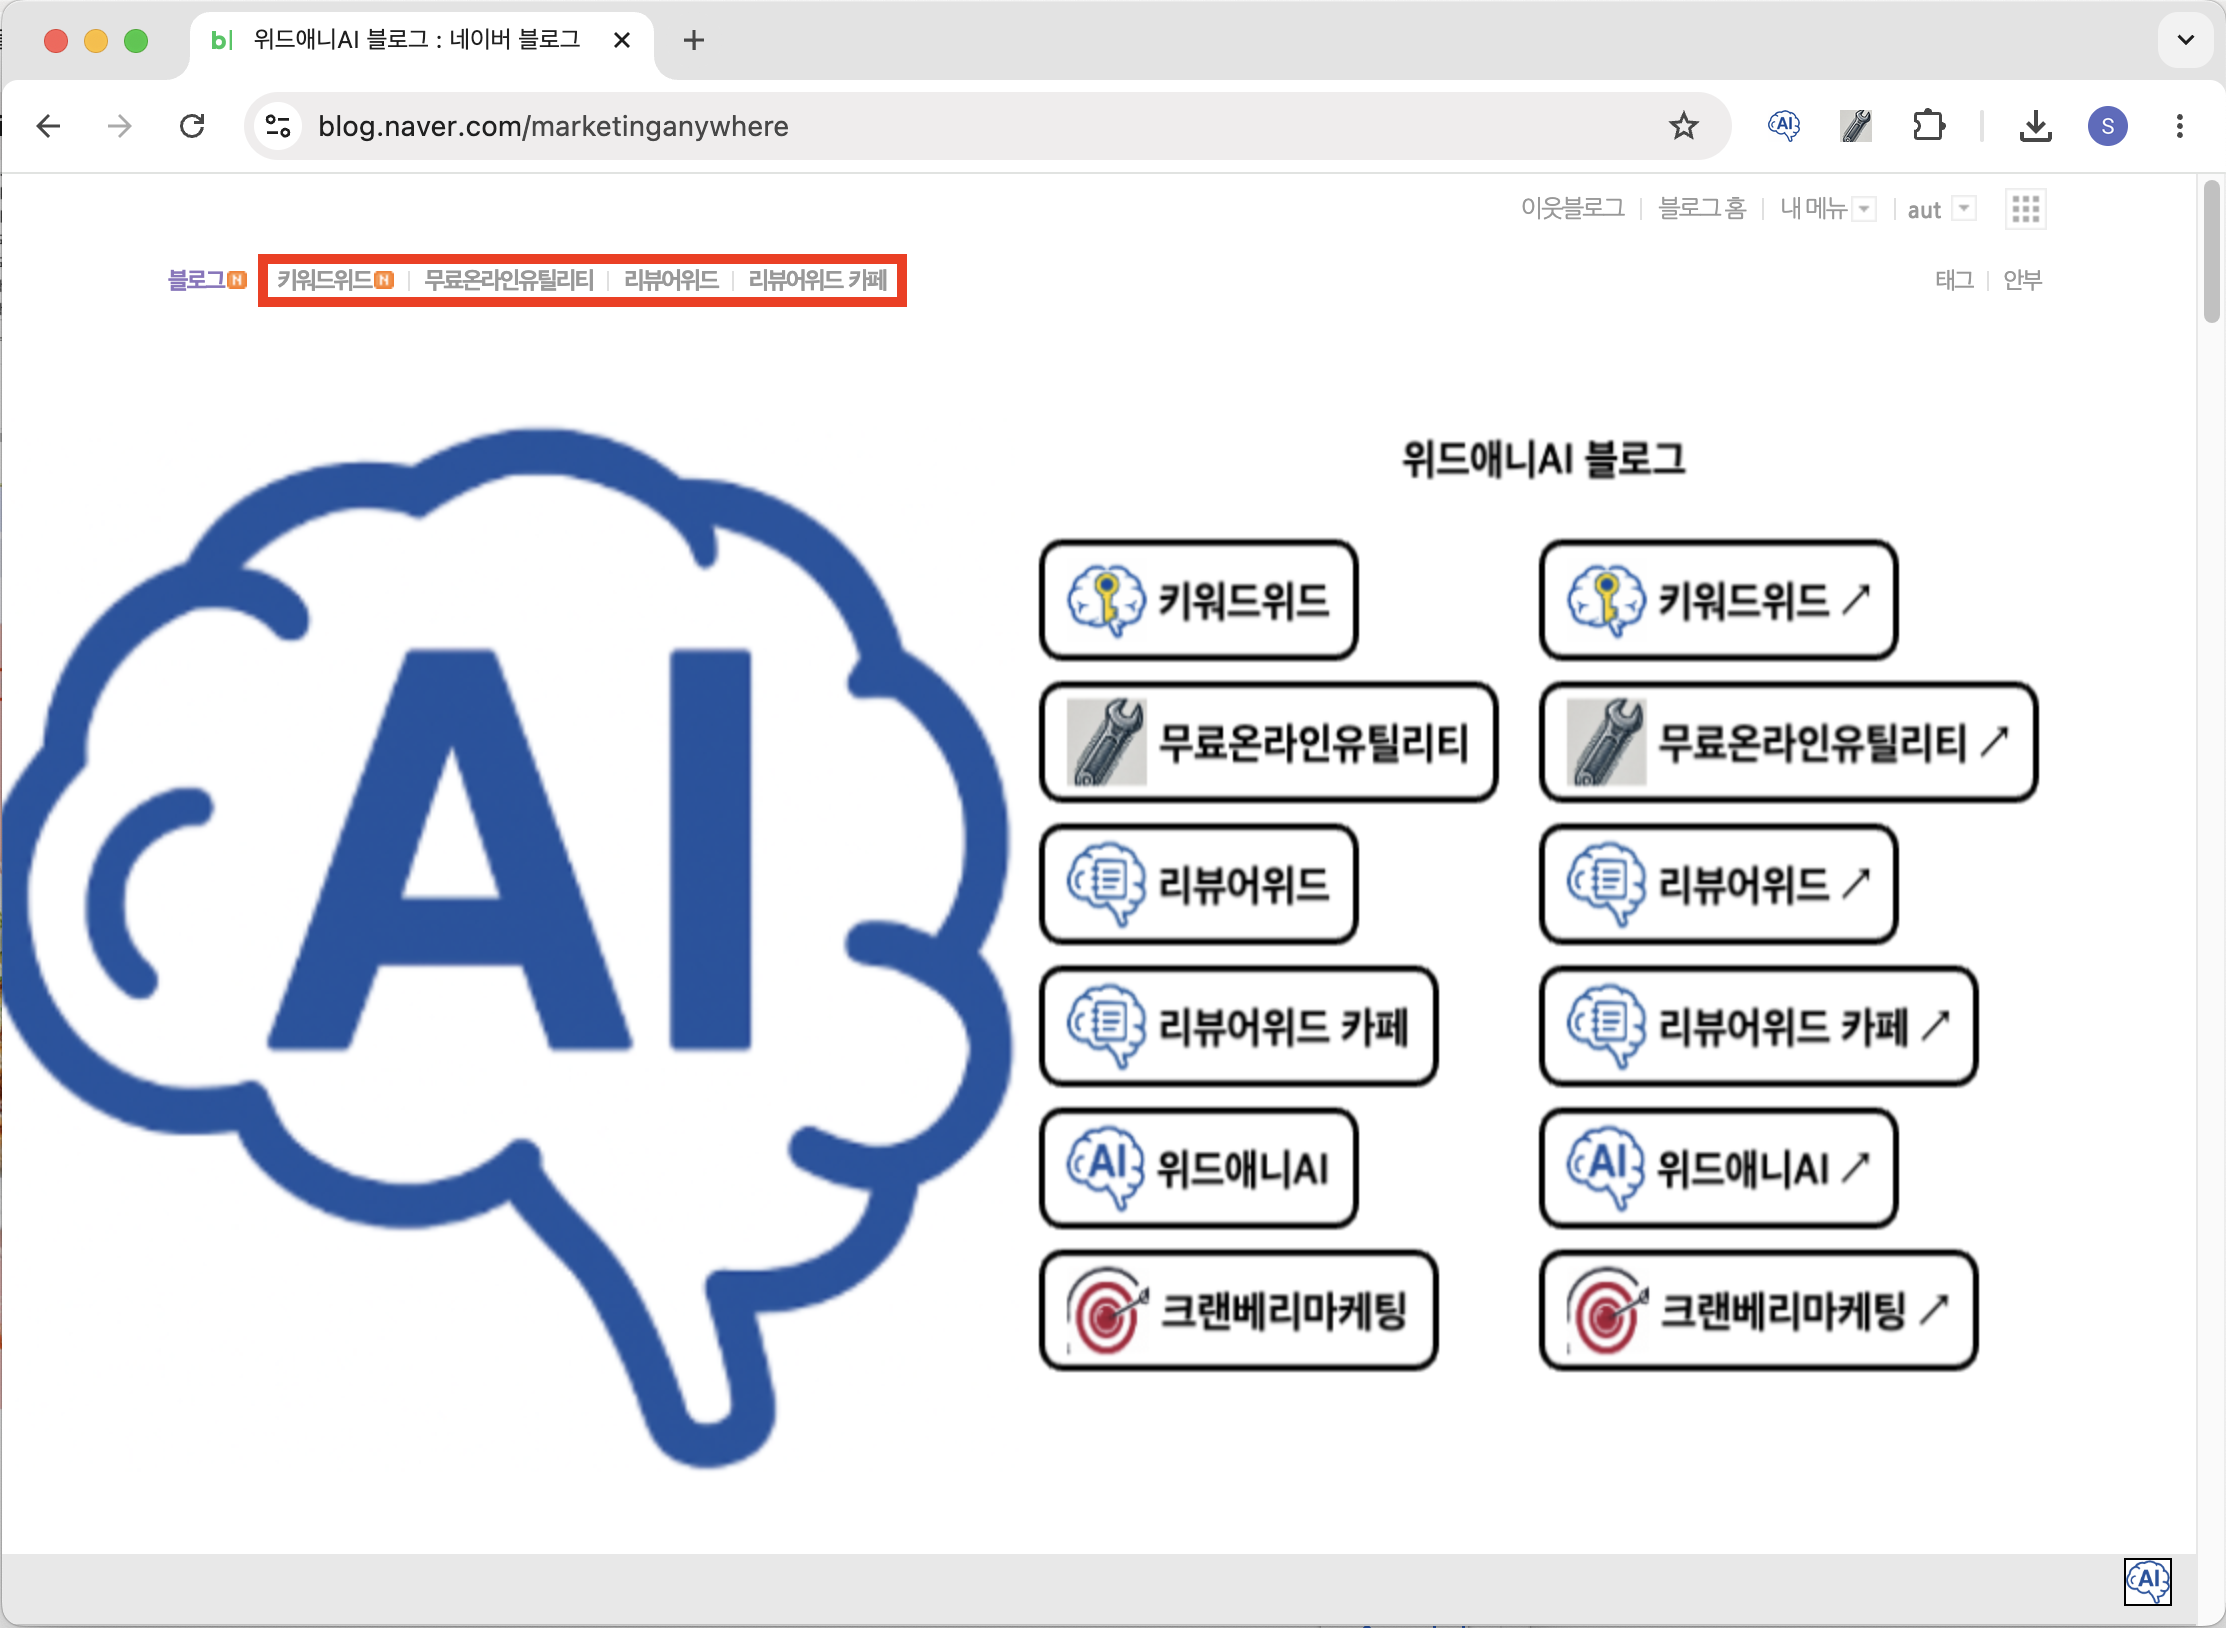Click the 리뷰어위드 ↗ external button
Screen dimensions: 2226x1628
[1719, 884]
